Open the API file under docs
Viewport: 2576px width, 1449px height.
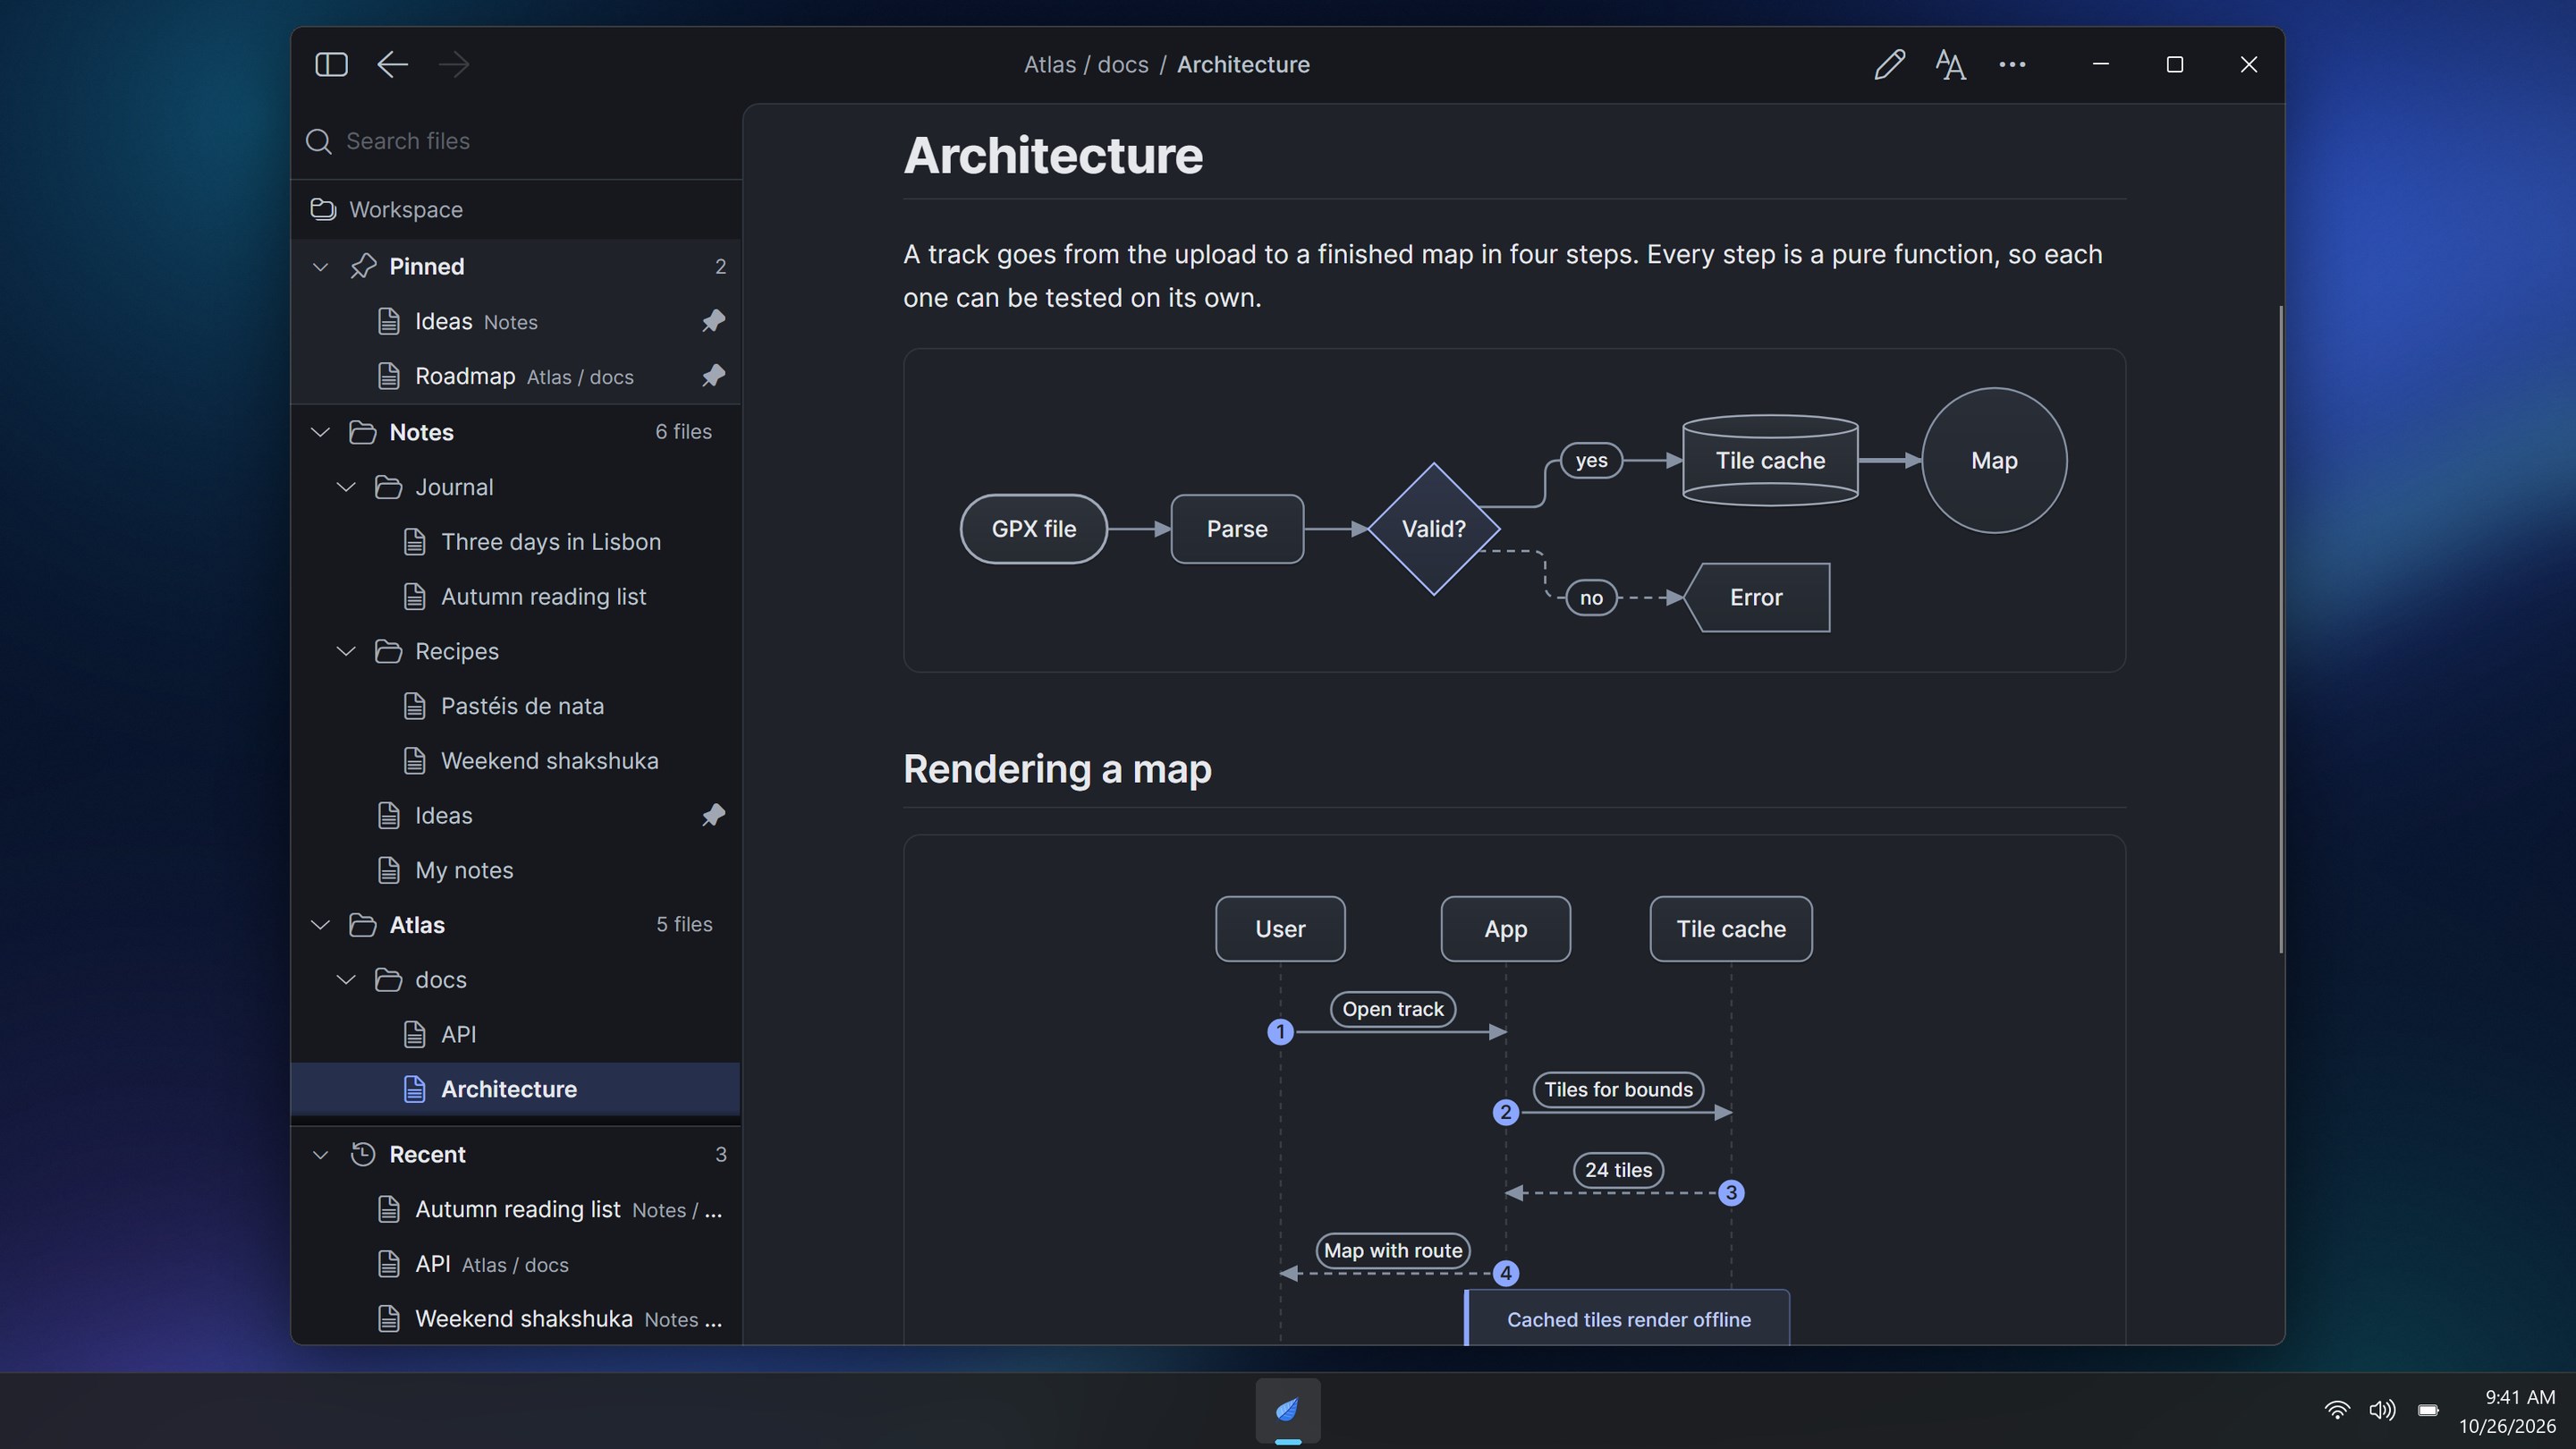(x=516, y=1034)
